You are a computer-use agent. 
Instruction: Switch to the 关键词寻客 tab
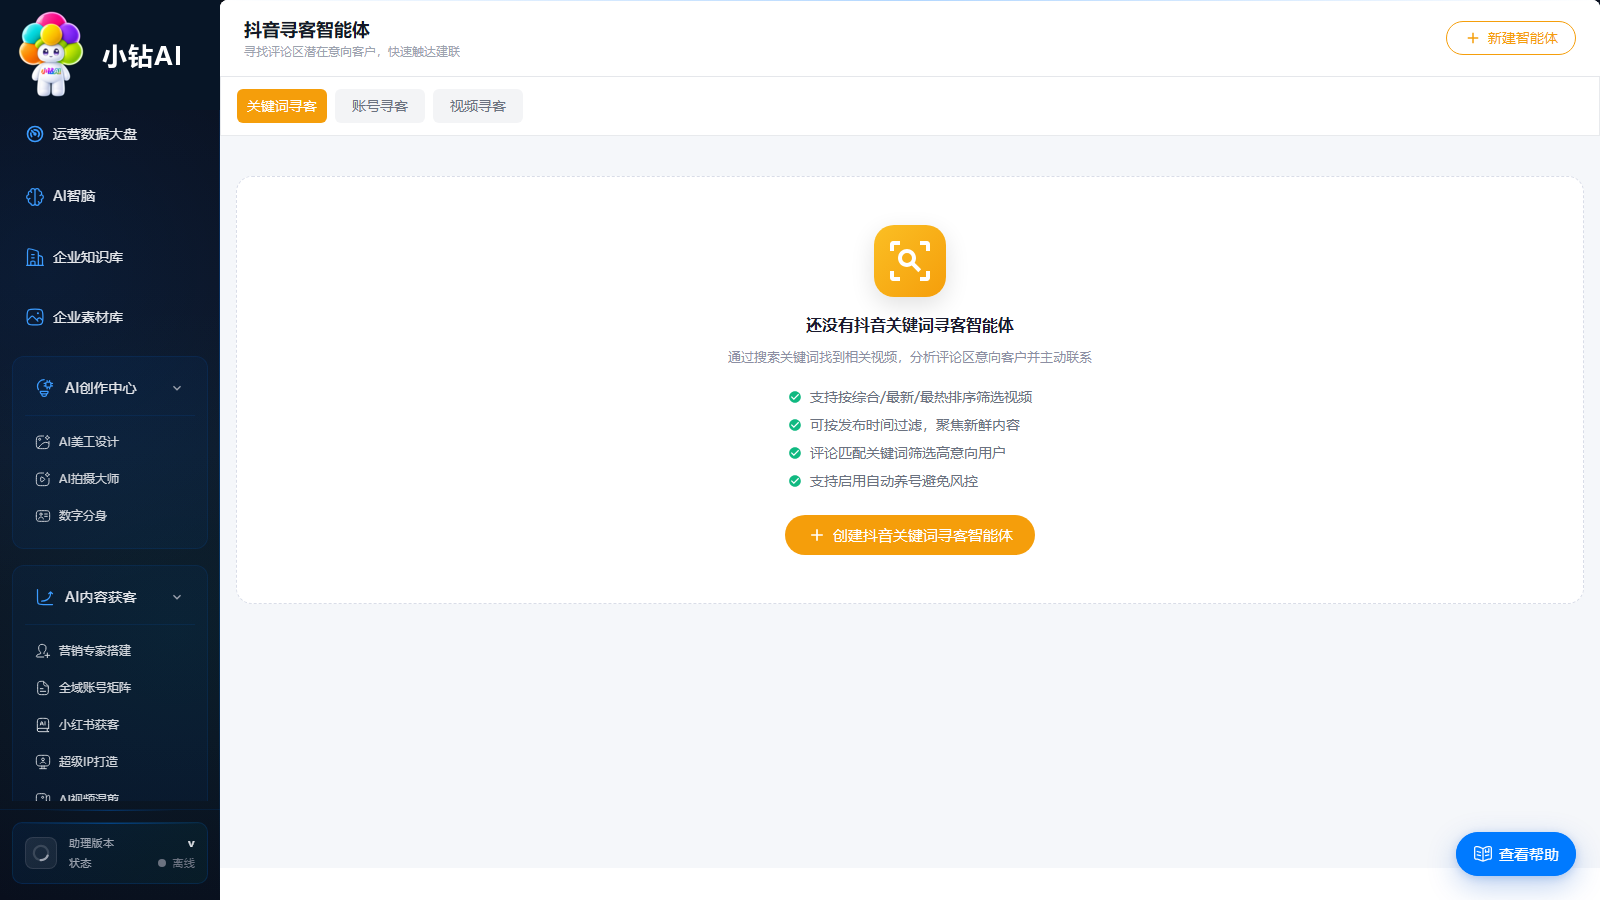(x=282, y=106)
